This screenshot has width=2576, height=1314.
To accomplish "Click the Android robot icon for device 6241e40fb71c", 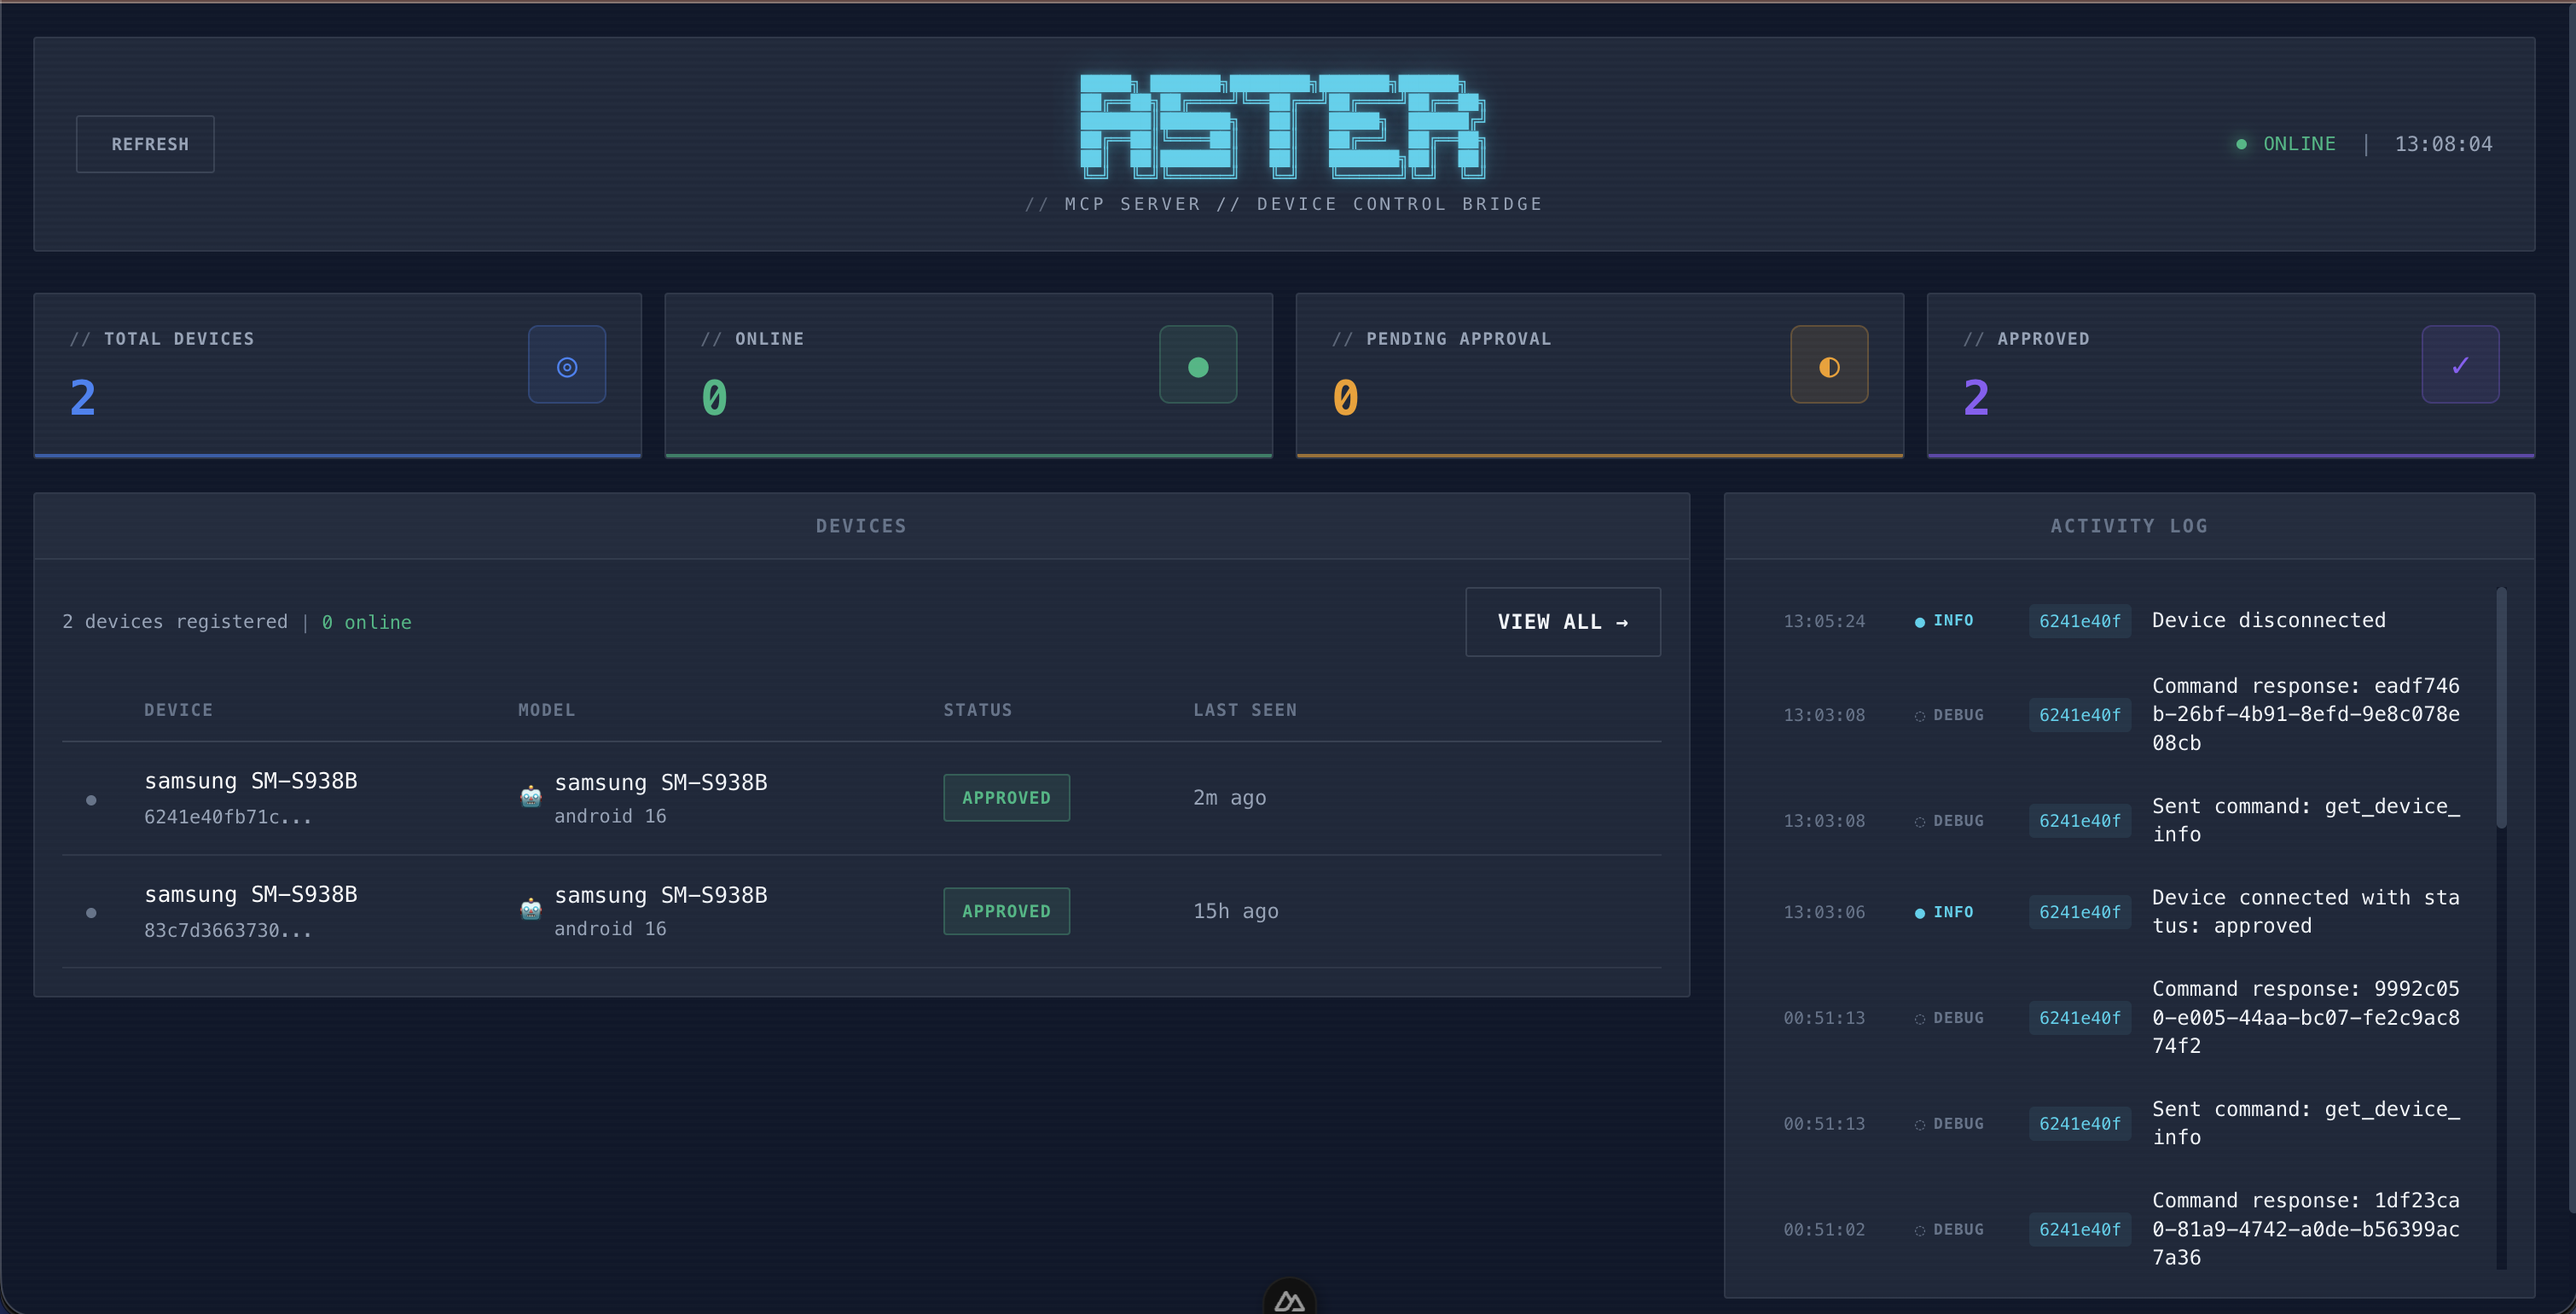I will tap(531, 797).
